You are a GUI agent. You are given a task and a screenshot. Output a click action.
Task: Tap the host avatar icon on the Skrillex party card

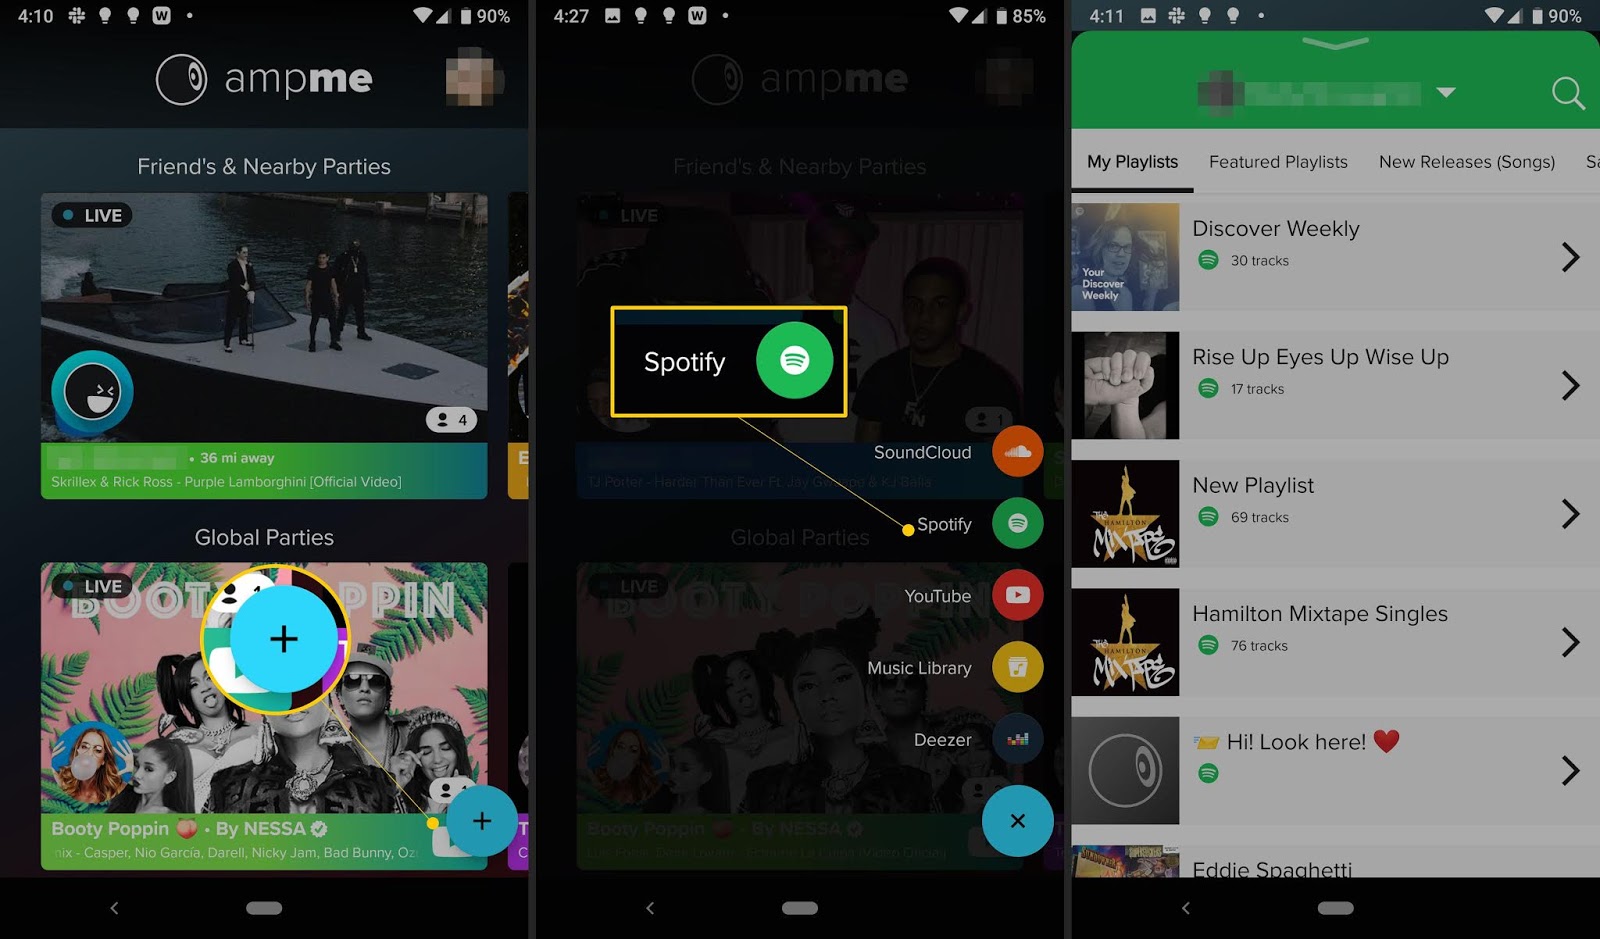pos(92,392)
